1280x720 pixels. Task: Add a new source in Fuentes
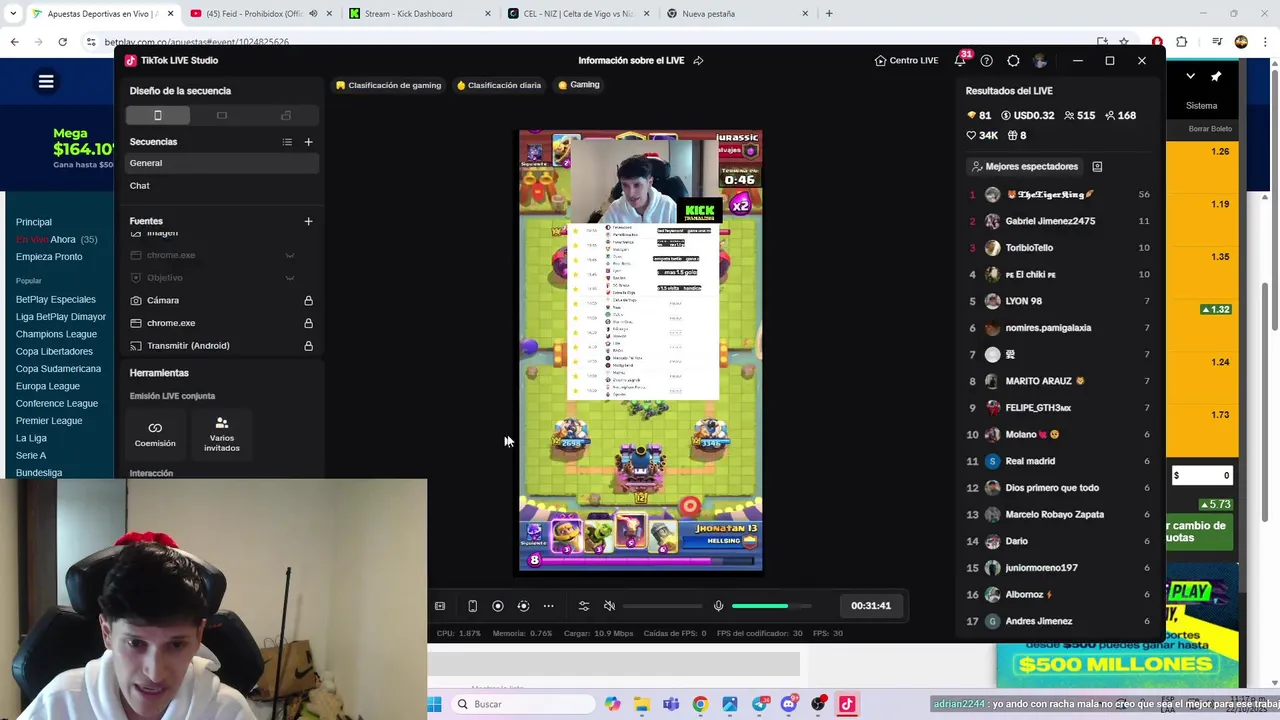(x=308, y=221)
